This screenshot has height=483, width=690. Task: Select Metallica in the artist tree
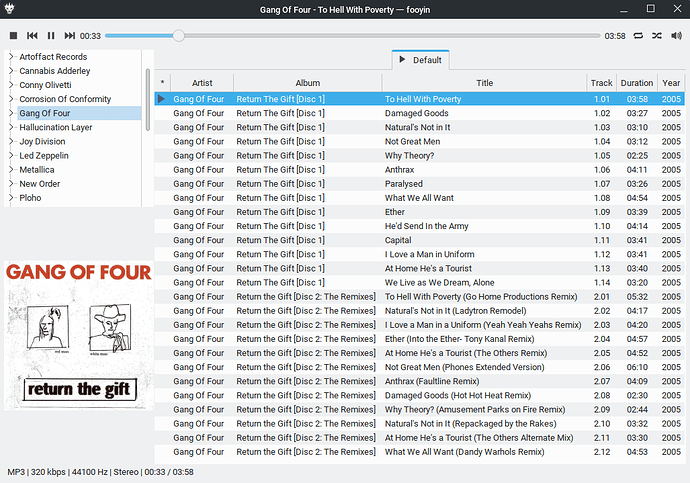tap(40, 170)
